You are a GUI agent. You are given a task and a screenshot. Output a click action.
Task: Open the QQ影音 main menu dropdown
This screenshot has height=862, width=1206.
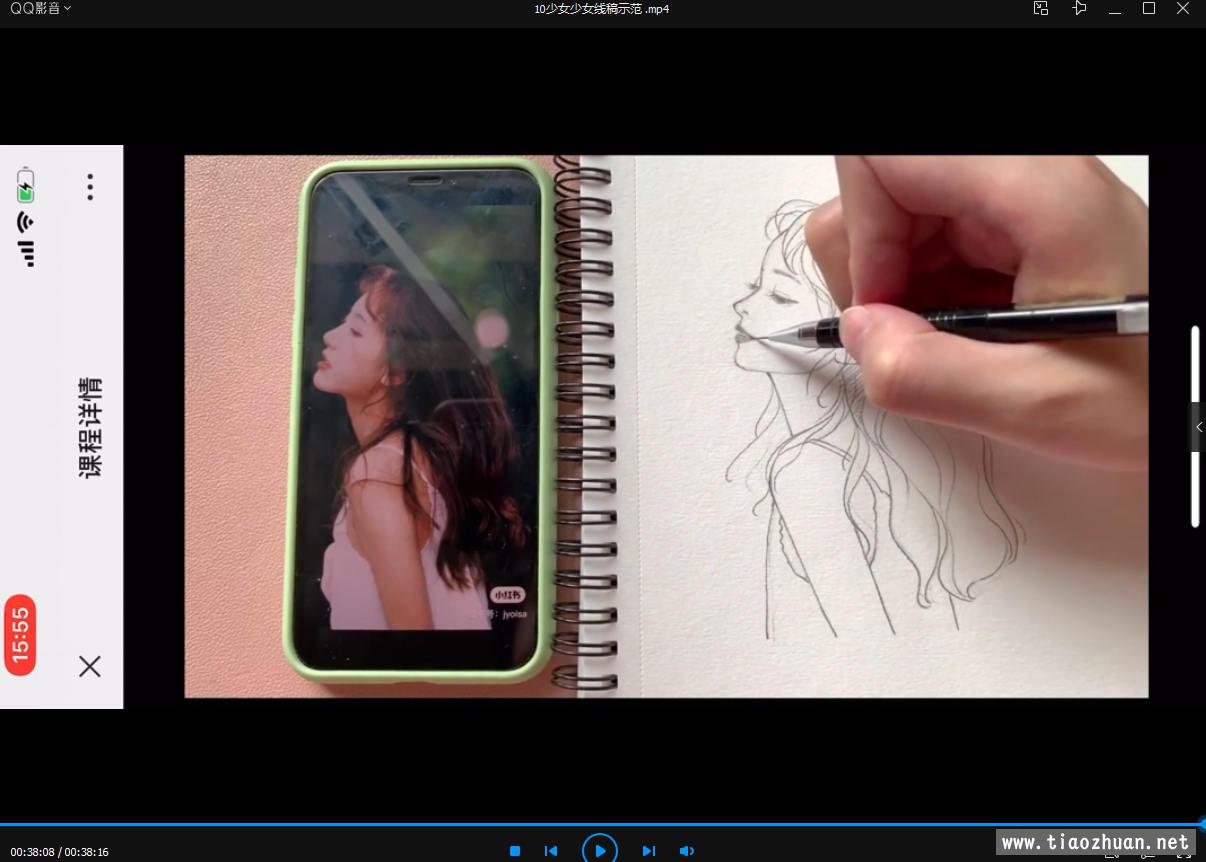tap(41, 9)
